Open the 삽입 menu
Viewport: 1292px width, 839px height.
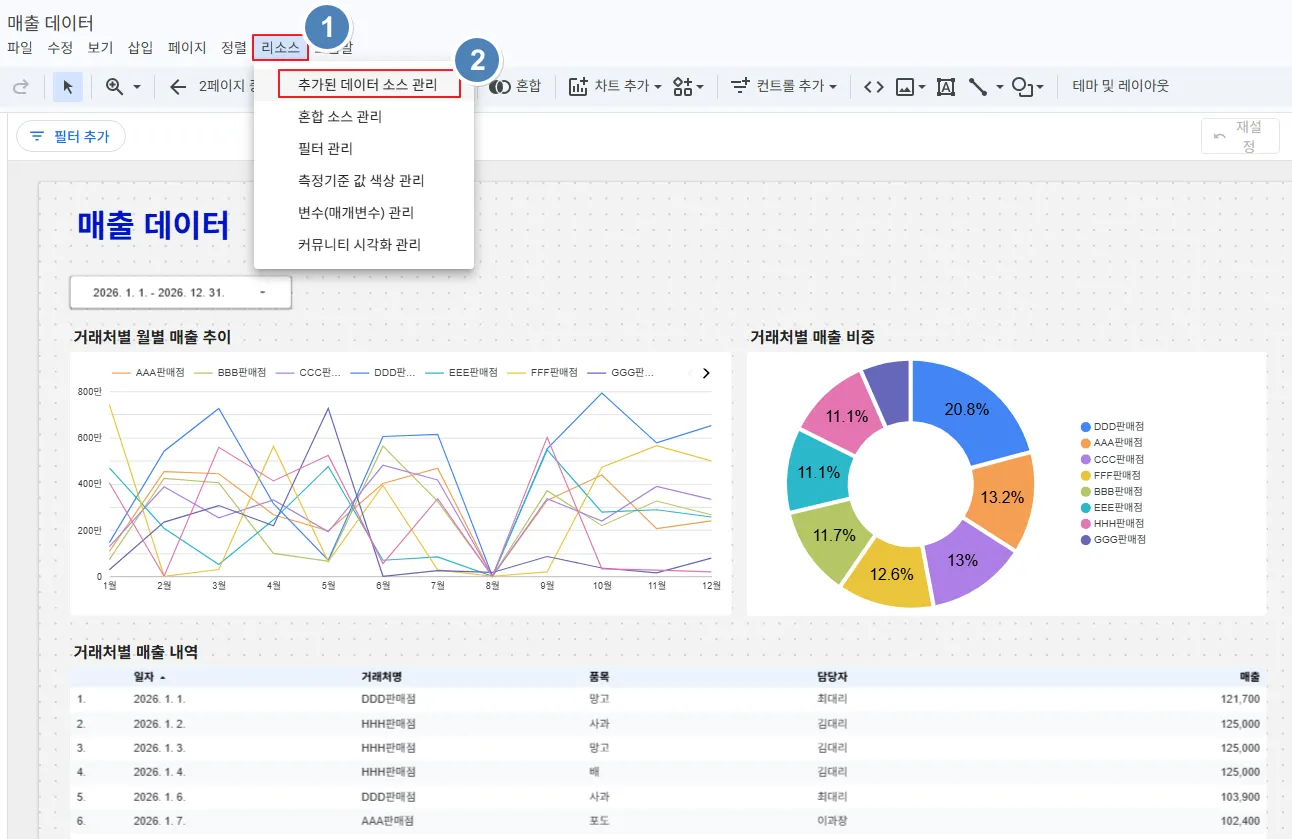click(141, 47)
